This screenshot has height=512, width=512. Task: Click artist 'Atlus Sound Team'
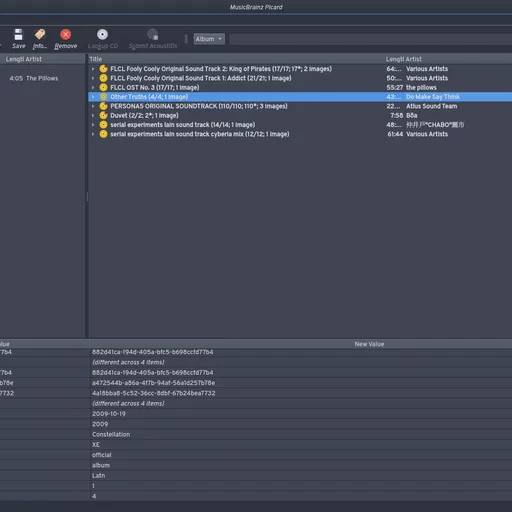click(x=431, y=106)
